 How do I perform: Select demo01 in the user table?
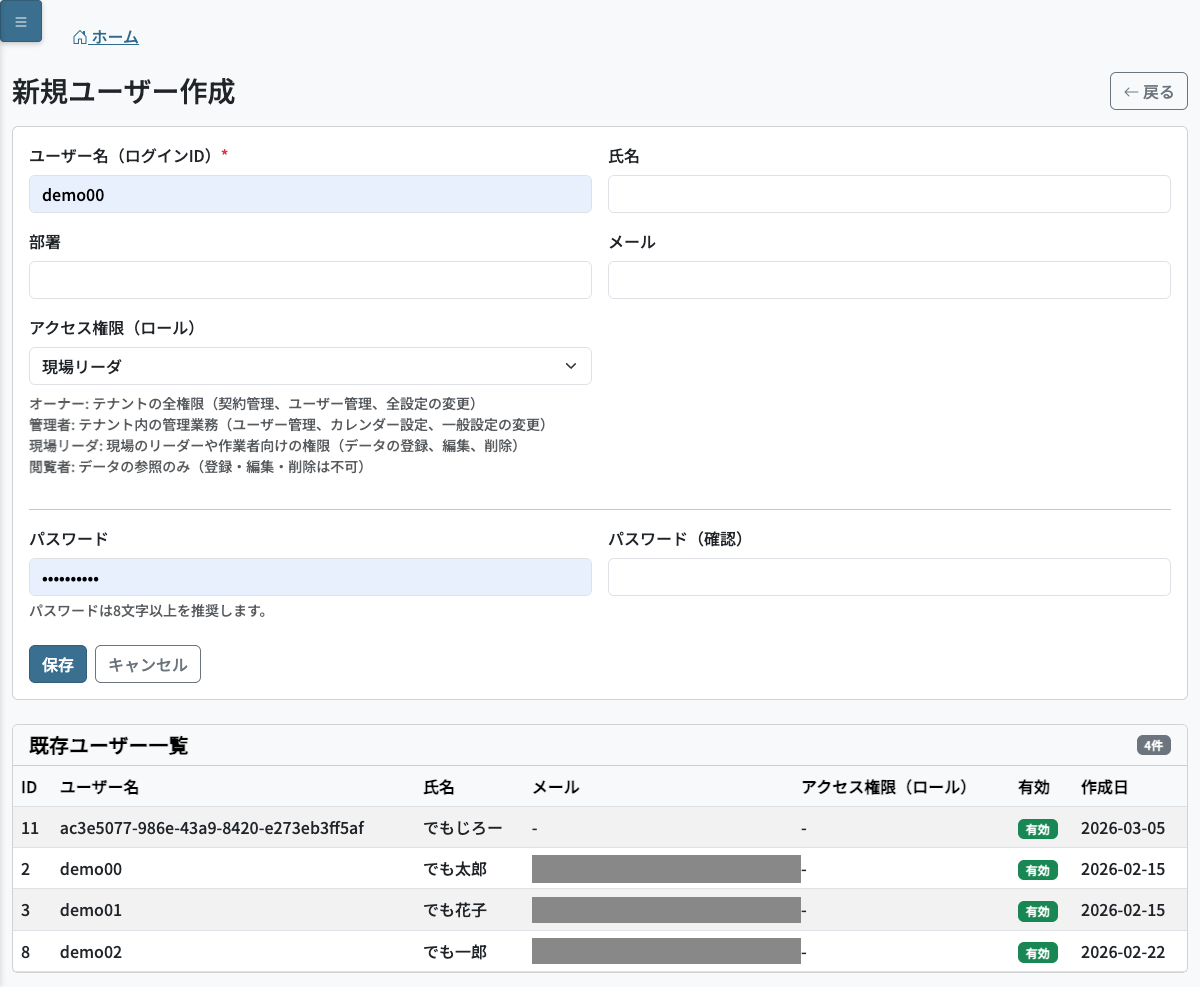click(91, 910)
